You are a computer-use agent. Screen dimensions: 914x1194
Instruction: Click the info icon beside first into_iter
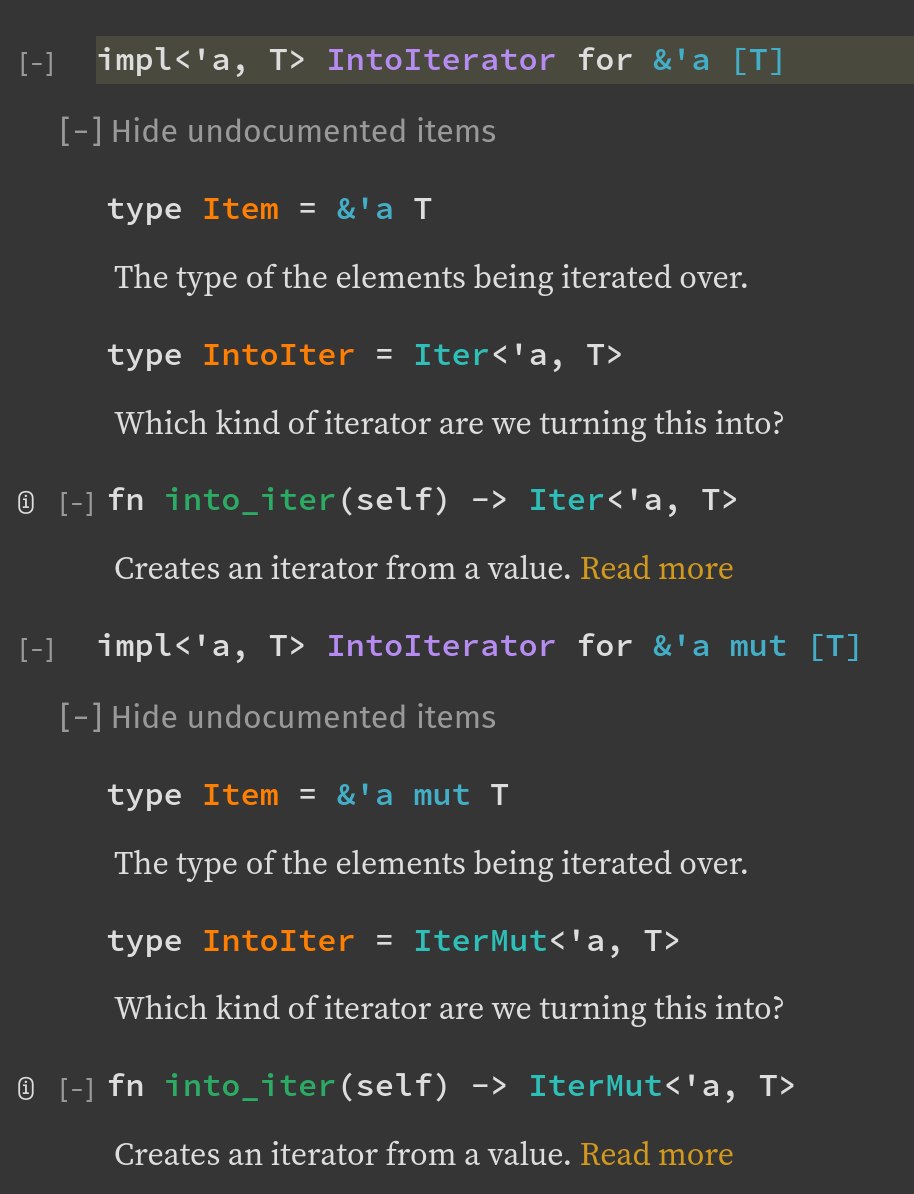pos(26,503)
